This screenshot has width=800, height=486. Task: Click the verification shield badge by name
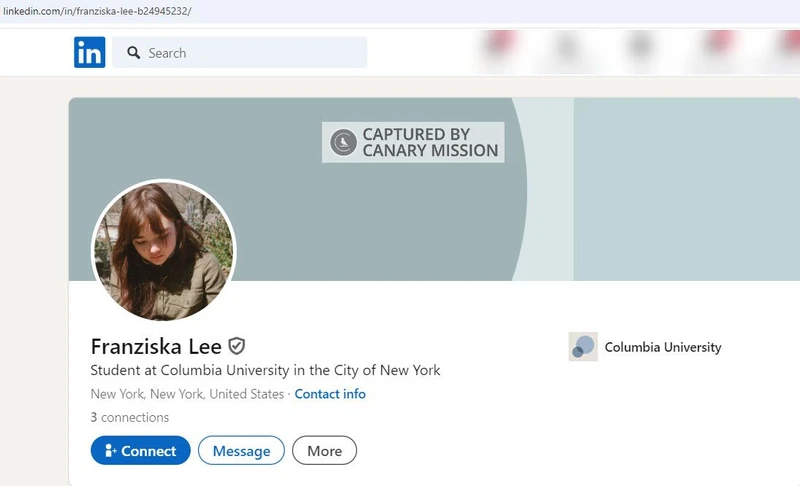pos(236,346)
